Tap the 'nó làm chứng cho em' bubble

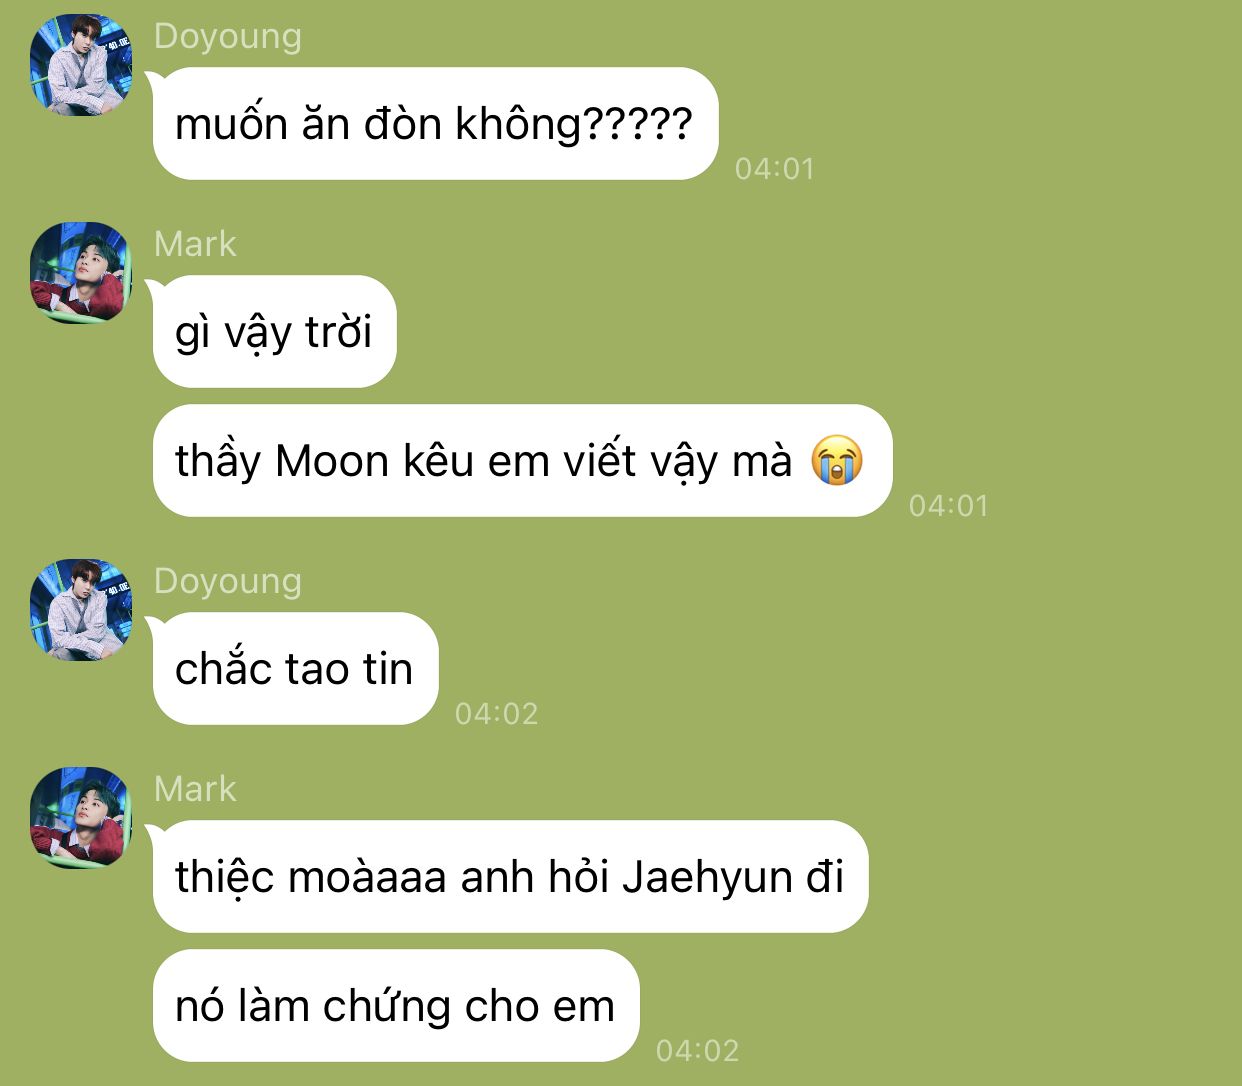pyautogui.click(x=396, y=1006)
